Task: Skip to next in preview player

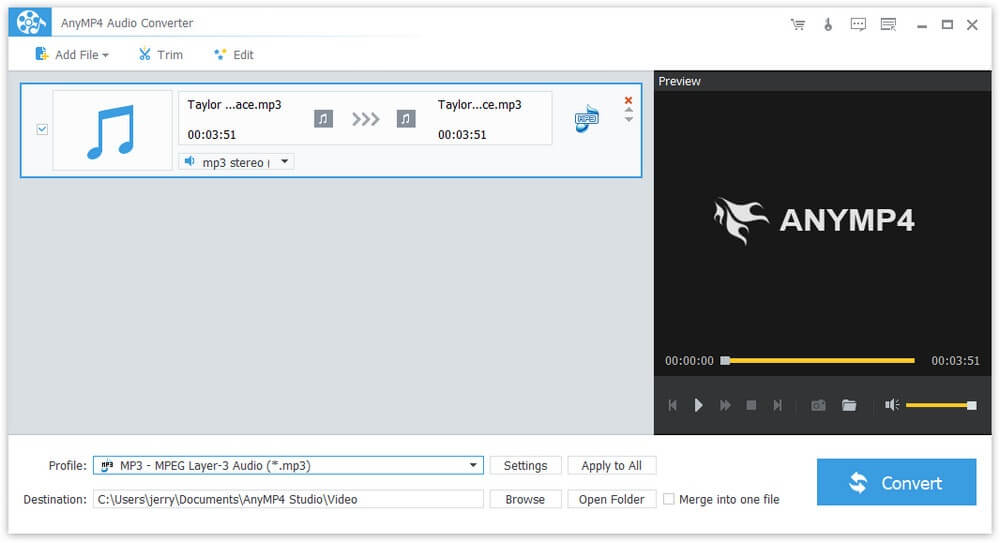Action: [777, 405]
